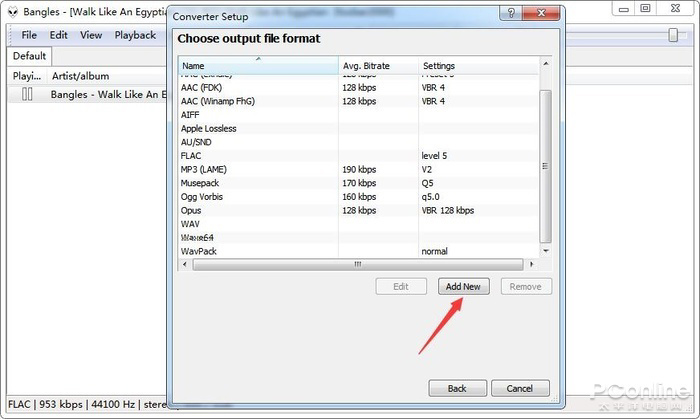
Task: Select the MP3 (LAME) format row
Action: [x=358, y=170]
